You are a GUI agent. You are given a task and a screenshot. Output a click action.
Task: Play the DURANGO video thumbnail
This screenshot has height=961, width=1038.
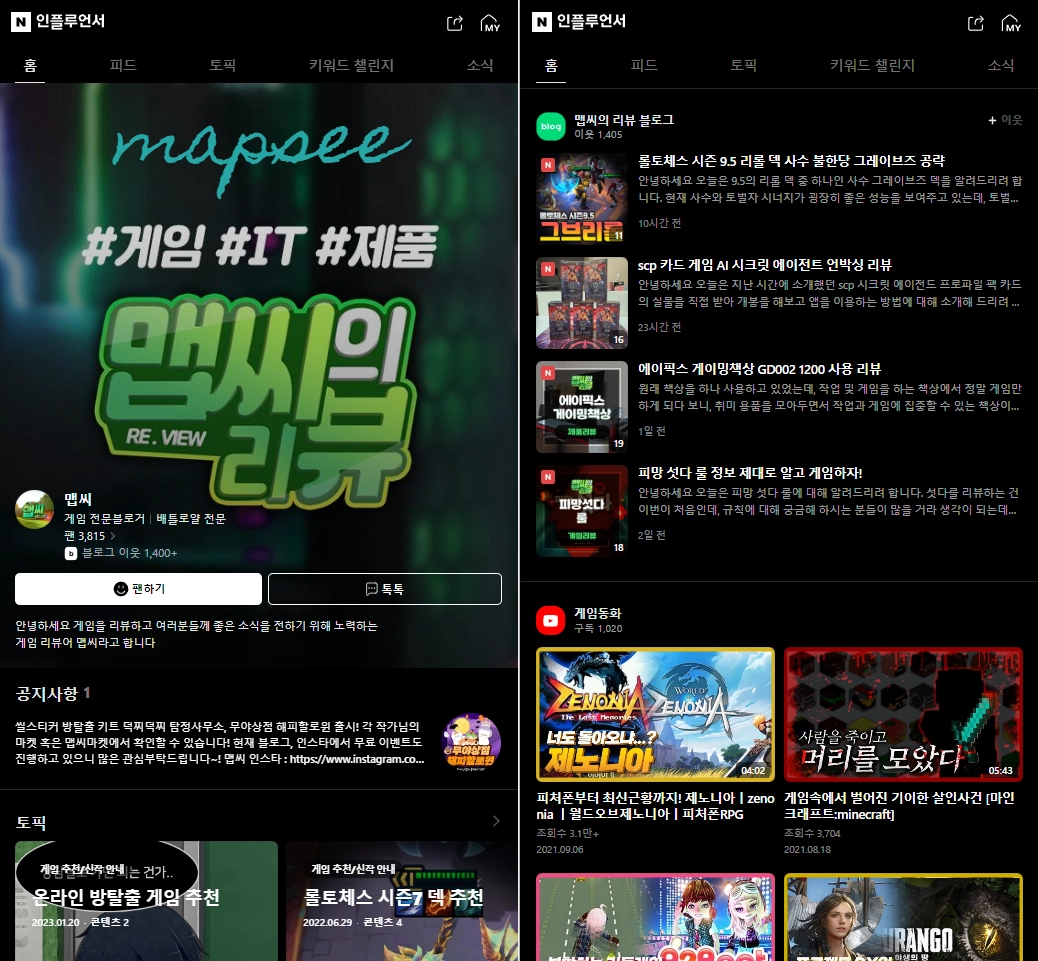(904, 917)
